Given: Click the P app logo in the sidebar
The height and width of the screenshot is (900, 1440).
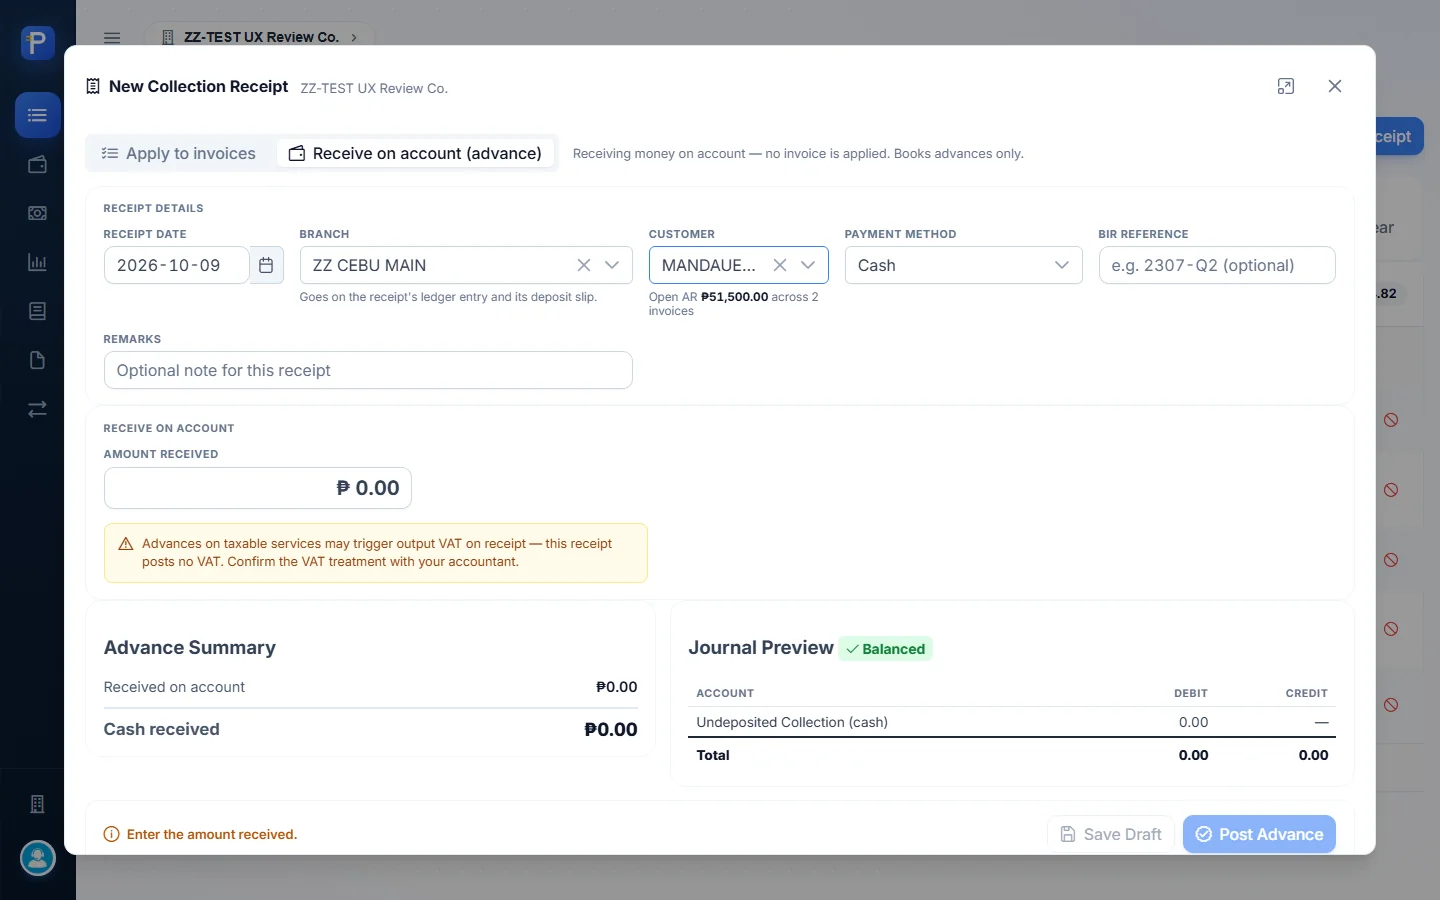Looking at the screenshot, I should click(37, 43).
